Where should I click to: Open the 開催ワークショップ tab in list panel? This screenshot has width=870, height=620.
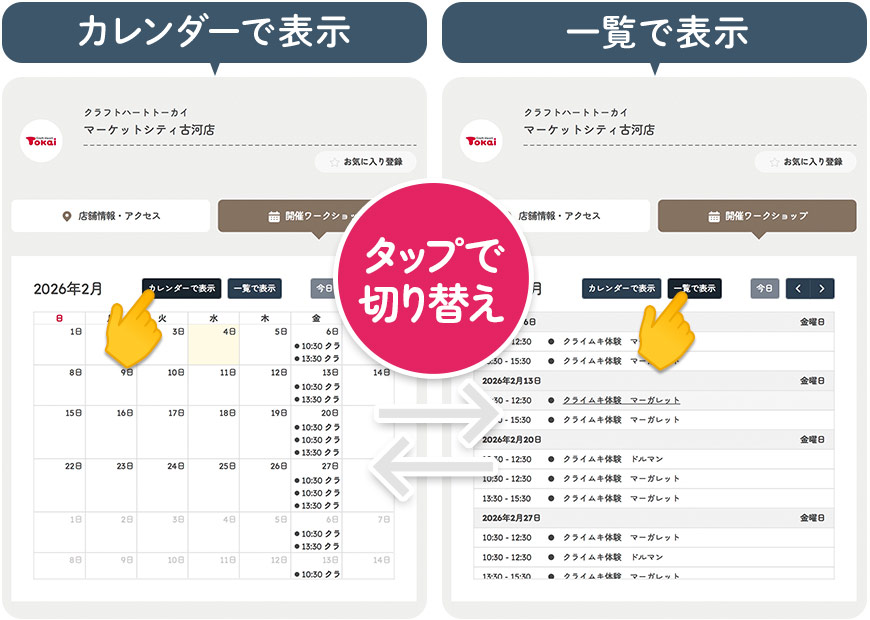757,216
